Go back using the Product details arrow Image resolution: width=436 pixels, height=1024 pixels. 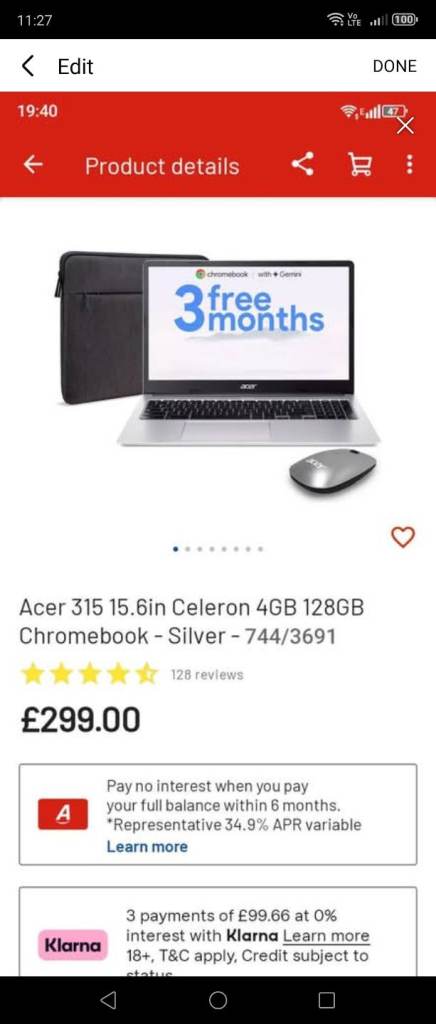coord(33,165)
